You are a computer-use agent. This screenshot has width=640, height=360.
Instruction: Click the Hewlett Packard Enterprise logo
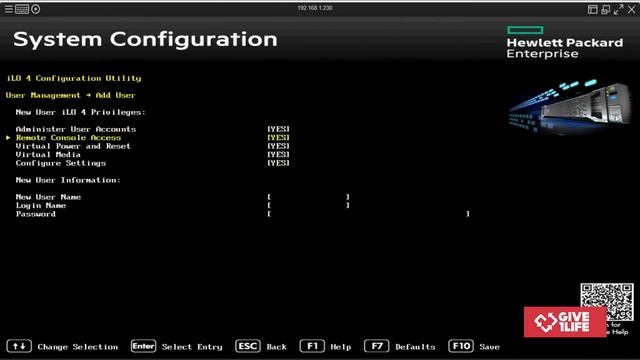point(564,42)
